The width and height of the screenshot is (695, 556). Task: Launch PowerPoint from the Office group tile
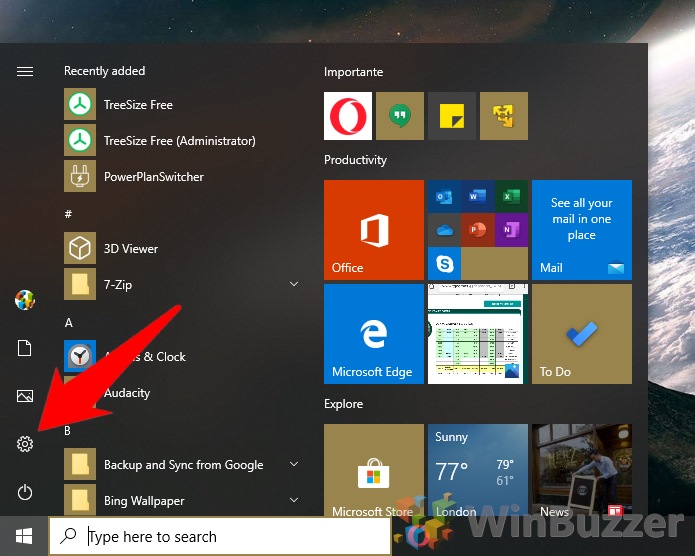pos(478,230)
